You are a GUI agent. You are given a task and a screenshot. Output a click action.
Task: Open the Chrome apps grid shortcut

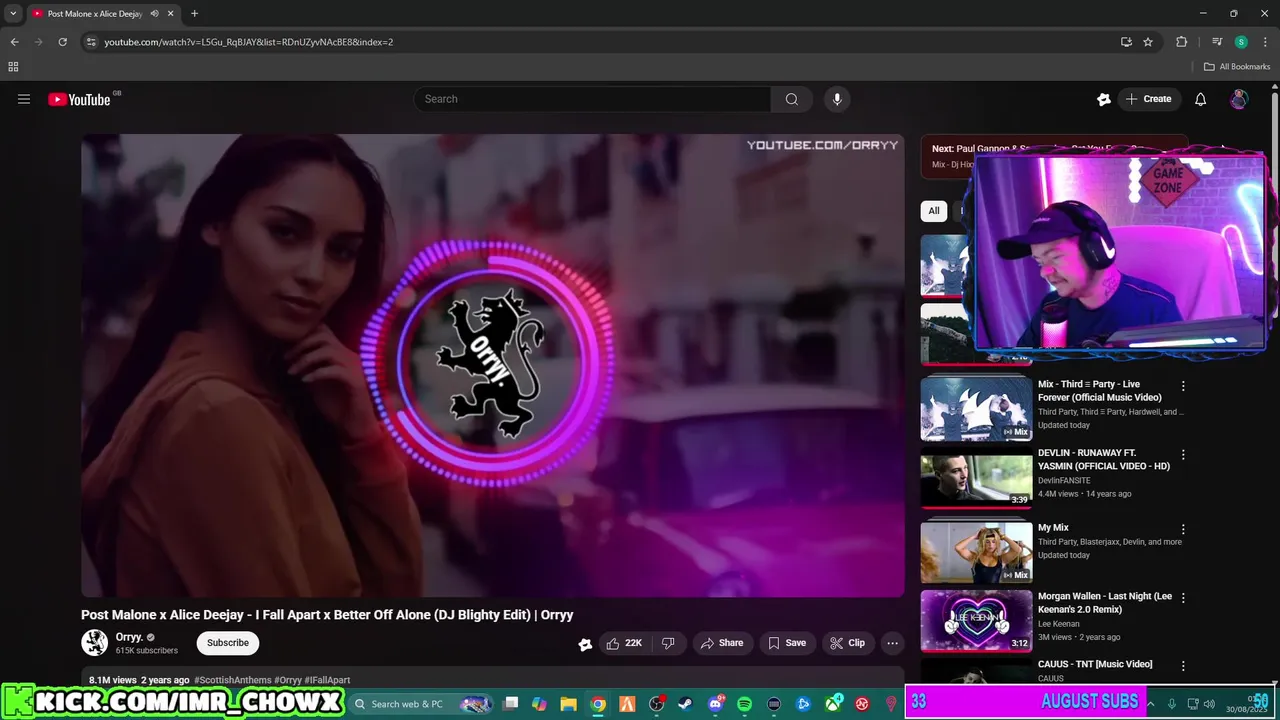13,67
